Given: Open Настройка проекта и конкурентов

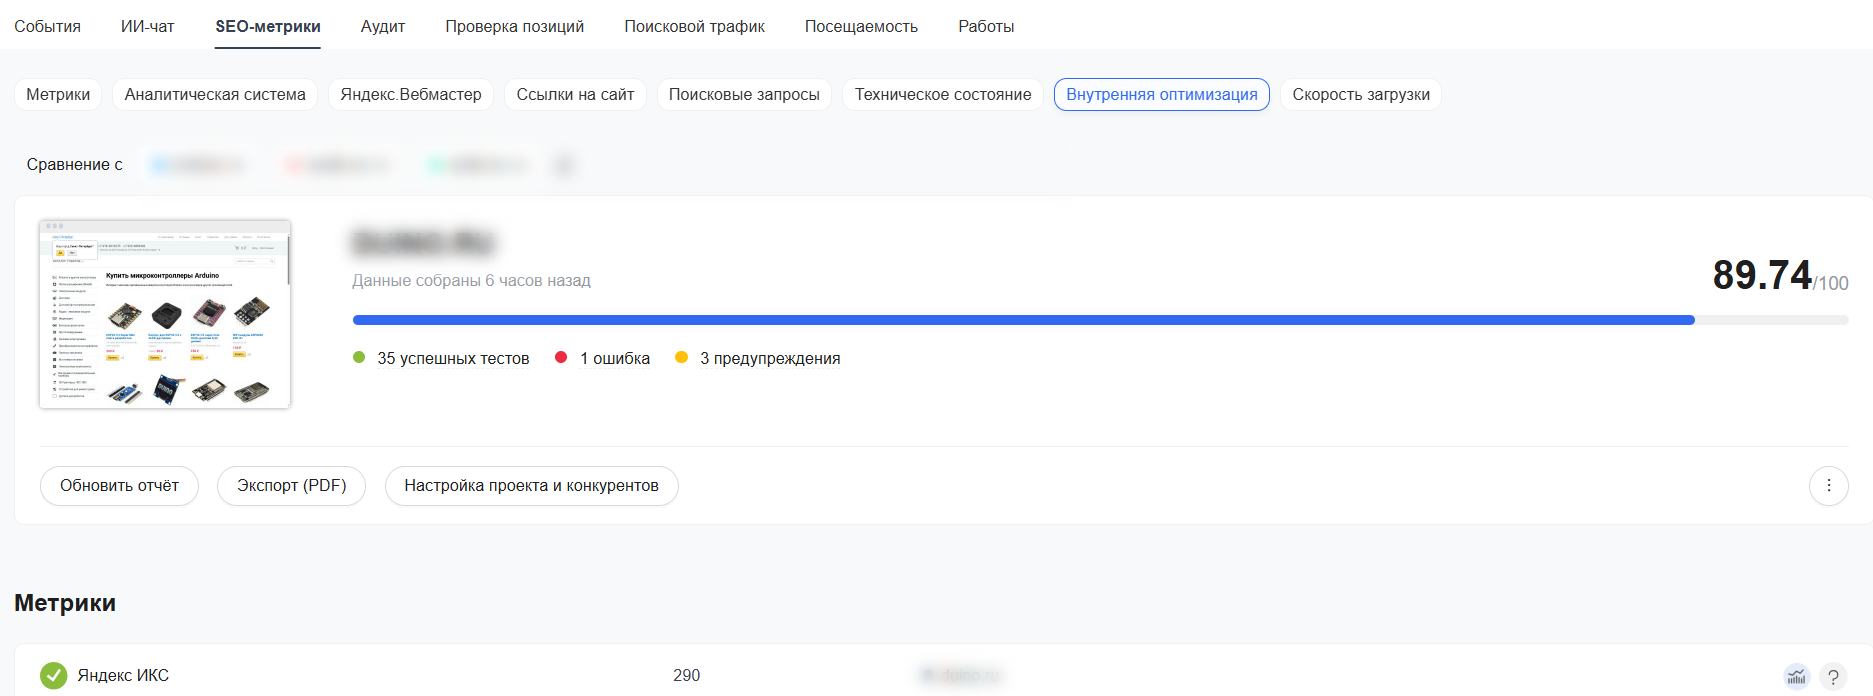Looking at the screenshot, I should [531, 486].
